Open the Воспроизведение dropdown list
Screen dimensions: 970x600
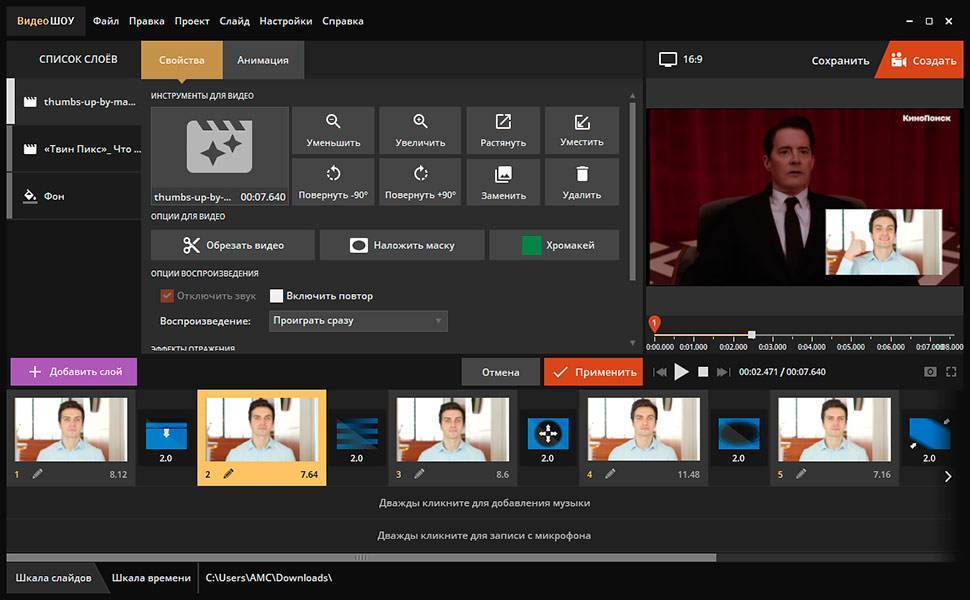[358, 321]
